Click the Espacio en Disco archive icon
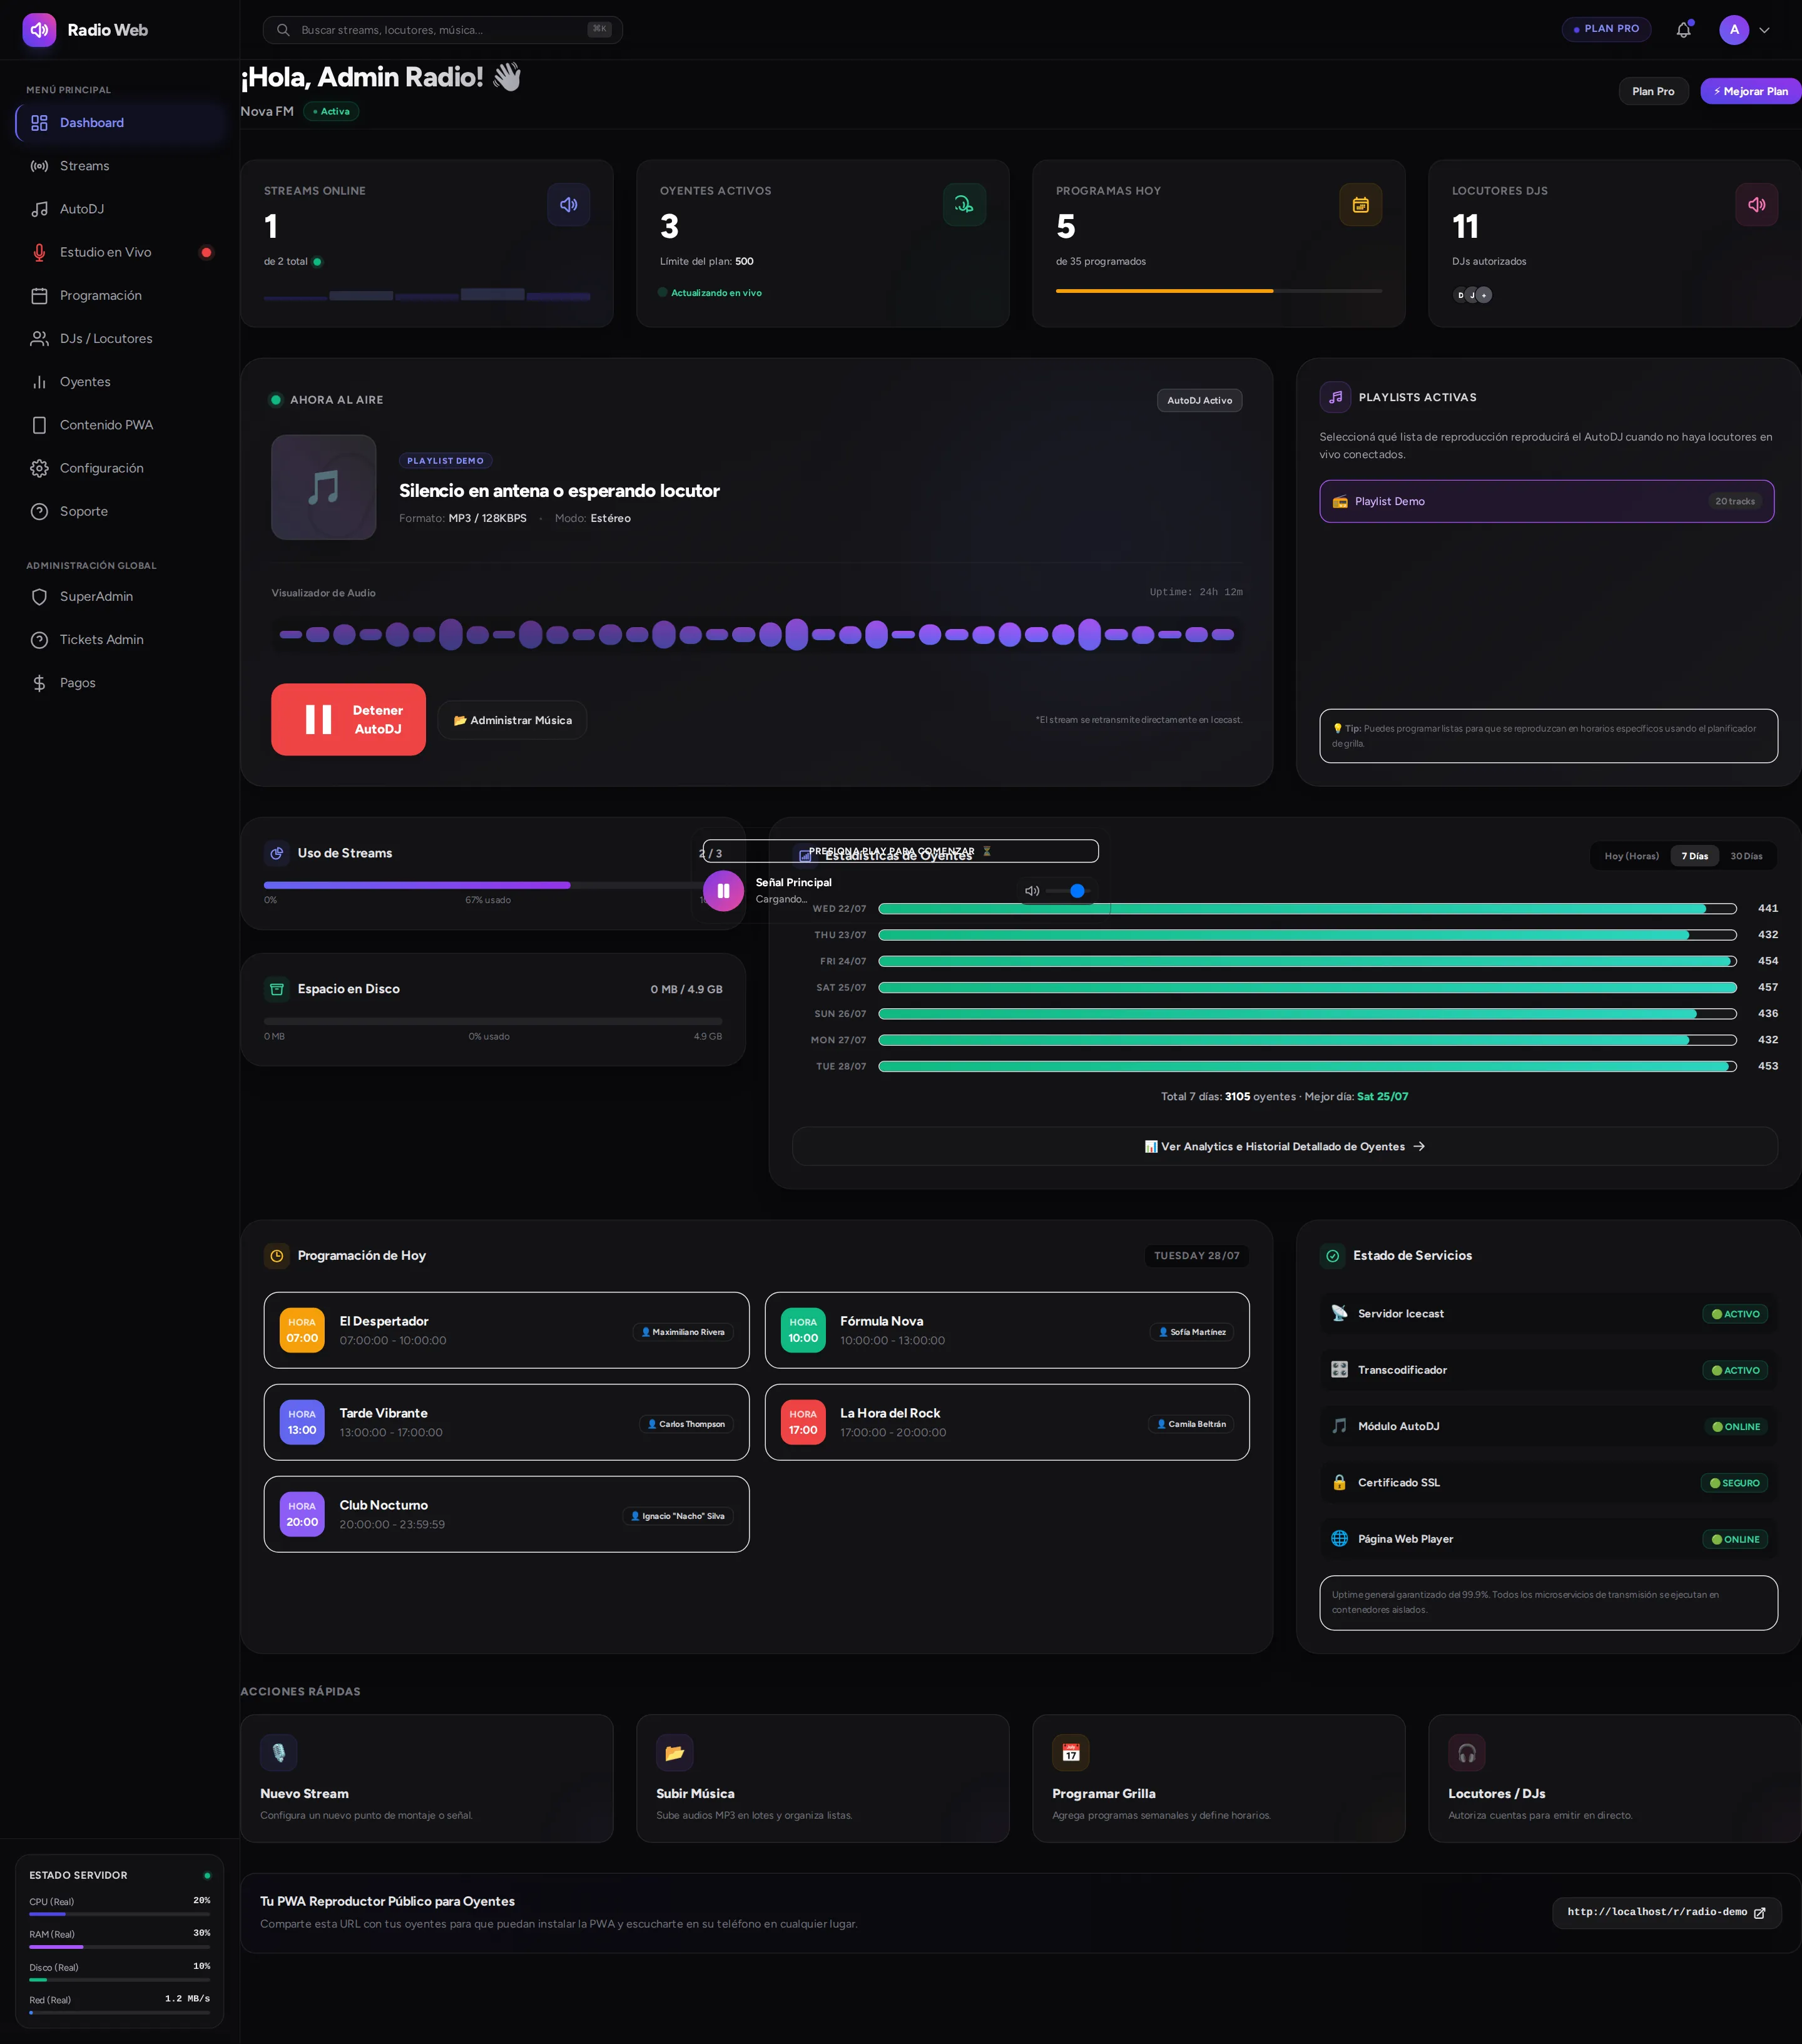The image size is (1802, 2044). (277, 989)
